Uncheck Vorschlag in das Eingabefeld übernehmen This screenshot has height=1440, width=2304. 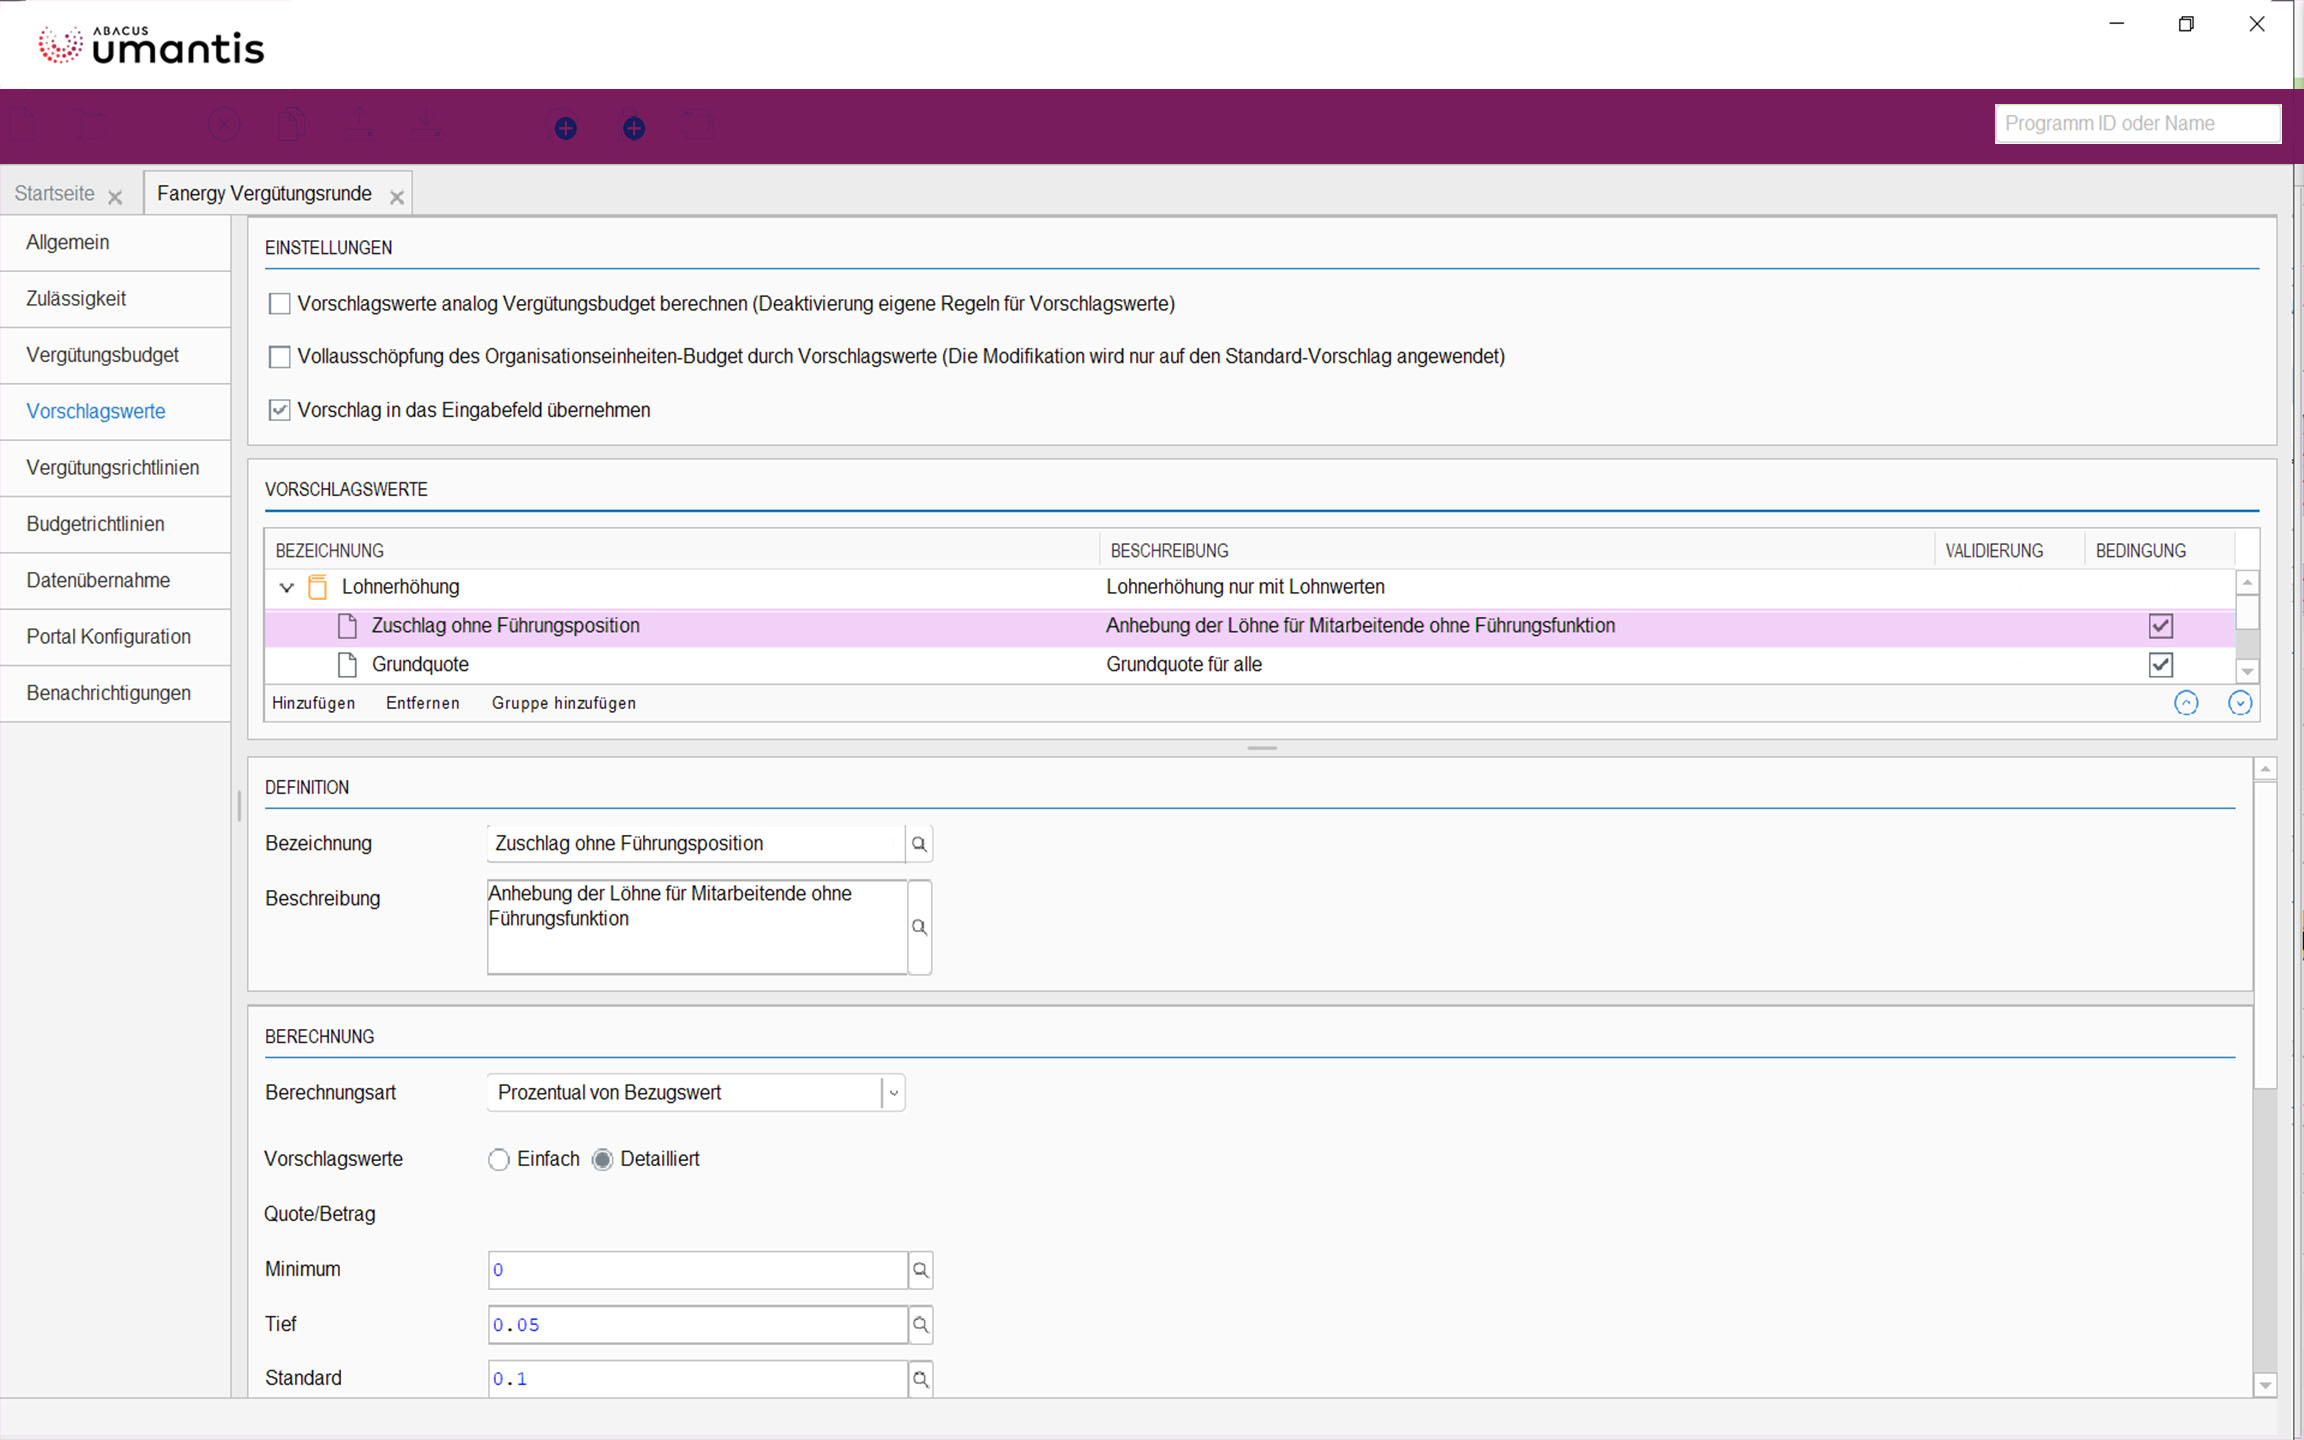click(x=280, y=410)
